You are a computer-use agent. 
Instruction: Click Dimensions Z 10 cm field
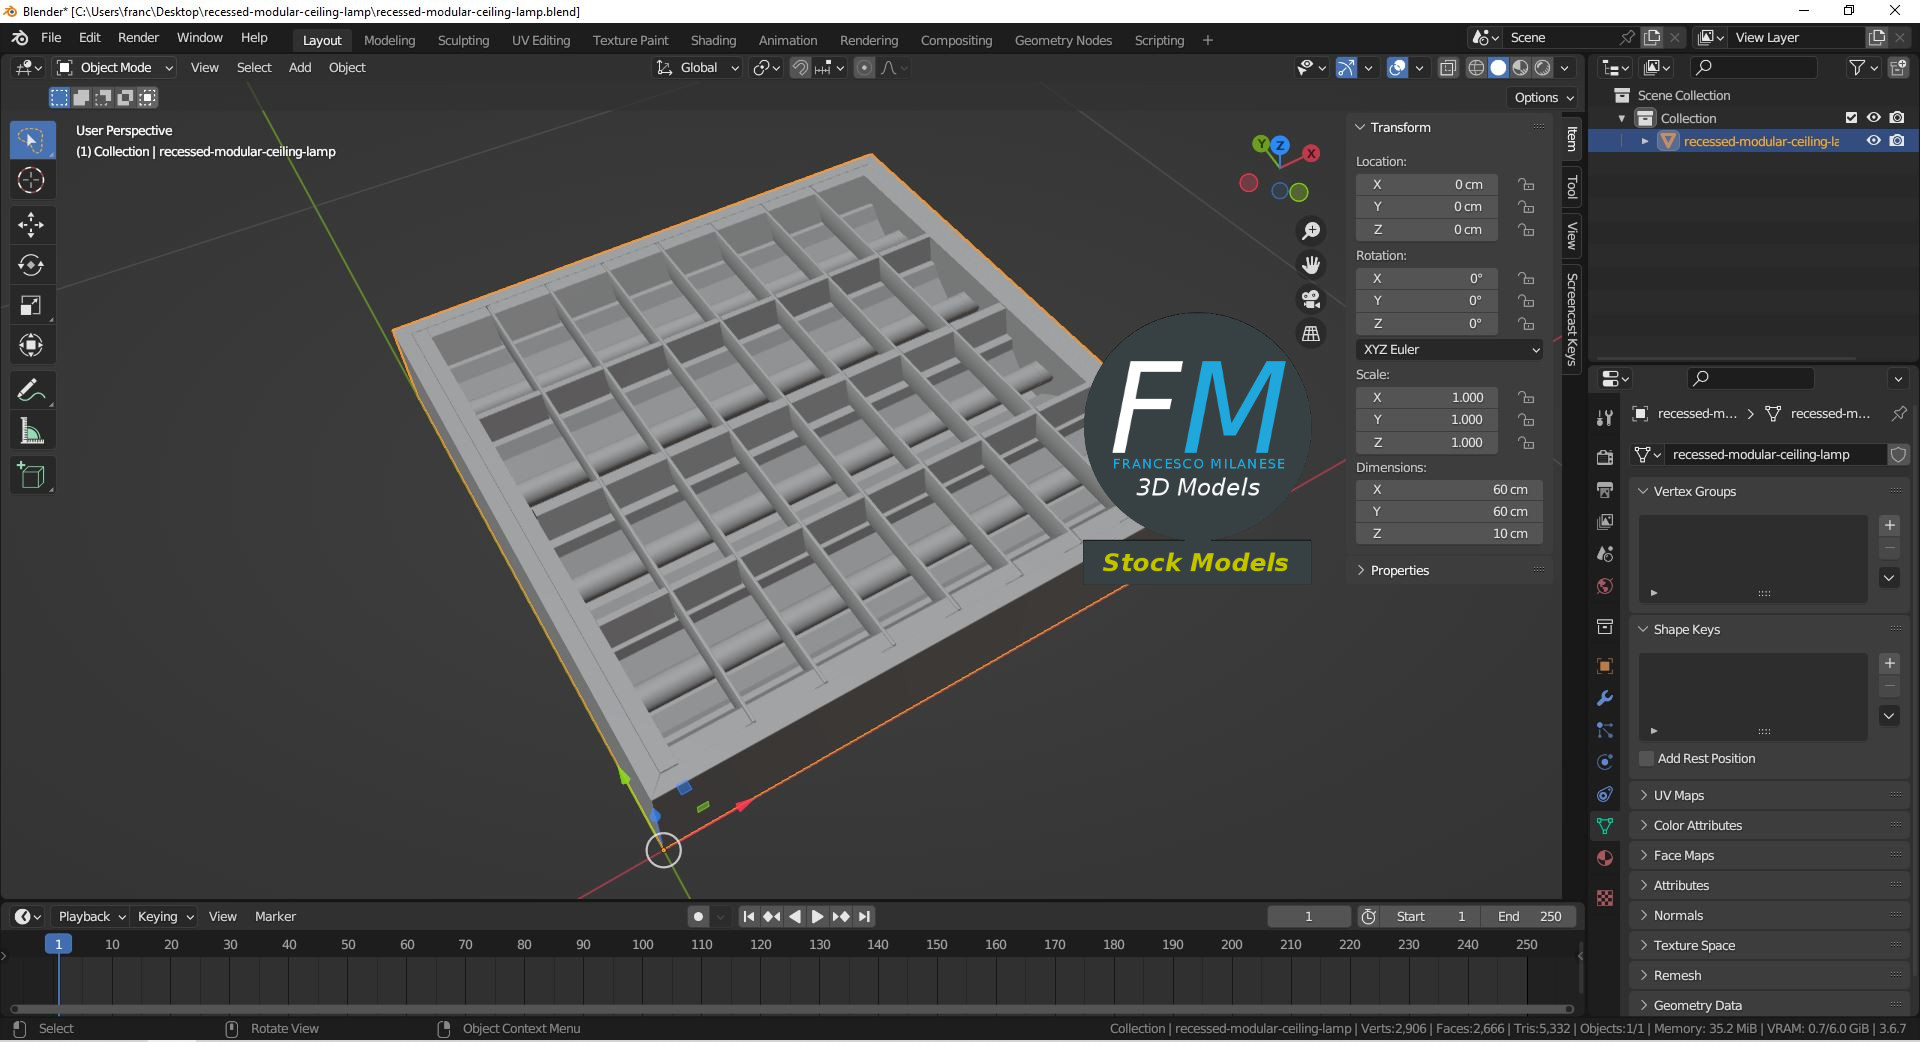(x=1449, y=534)
